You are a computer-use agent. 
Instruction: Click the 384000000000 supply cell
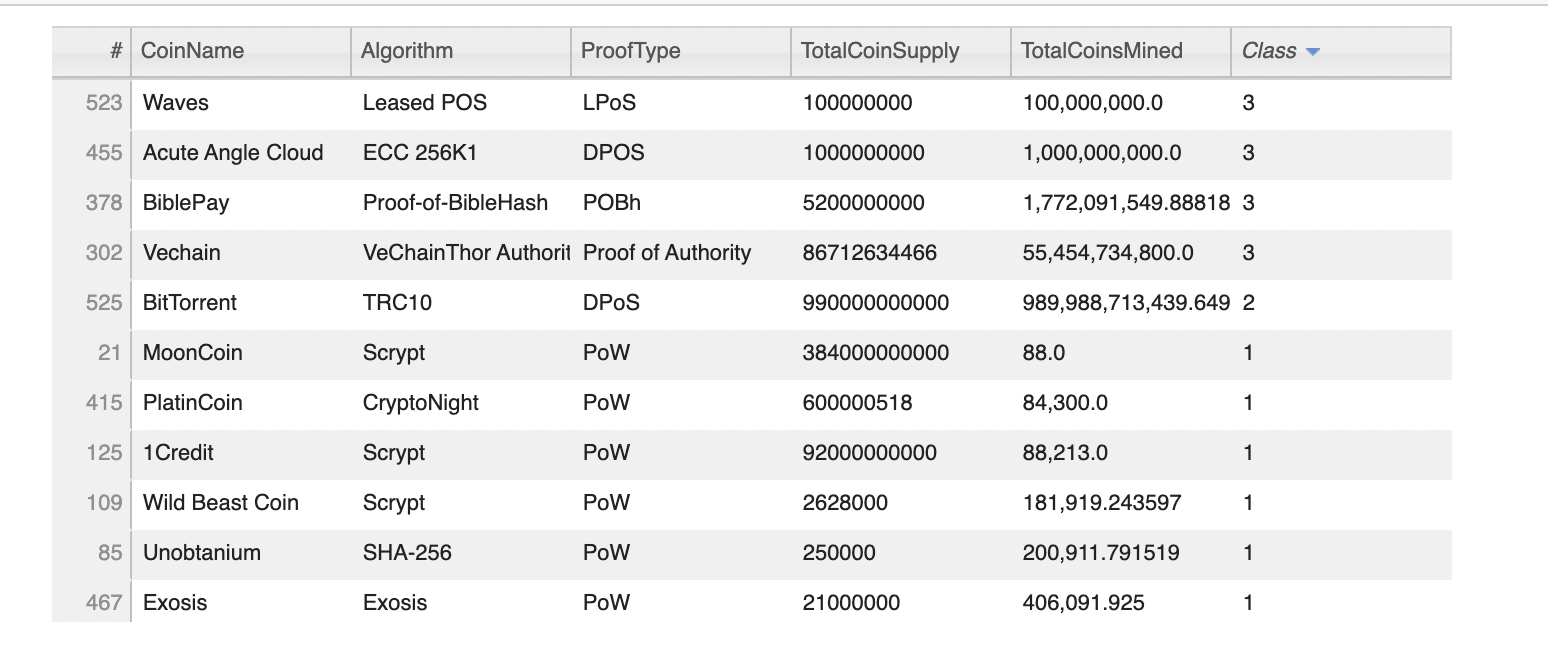click(x=901, y=353)
